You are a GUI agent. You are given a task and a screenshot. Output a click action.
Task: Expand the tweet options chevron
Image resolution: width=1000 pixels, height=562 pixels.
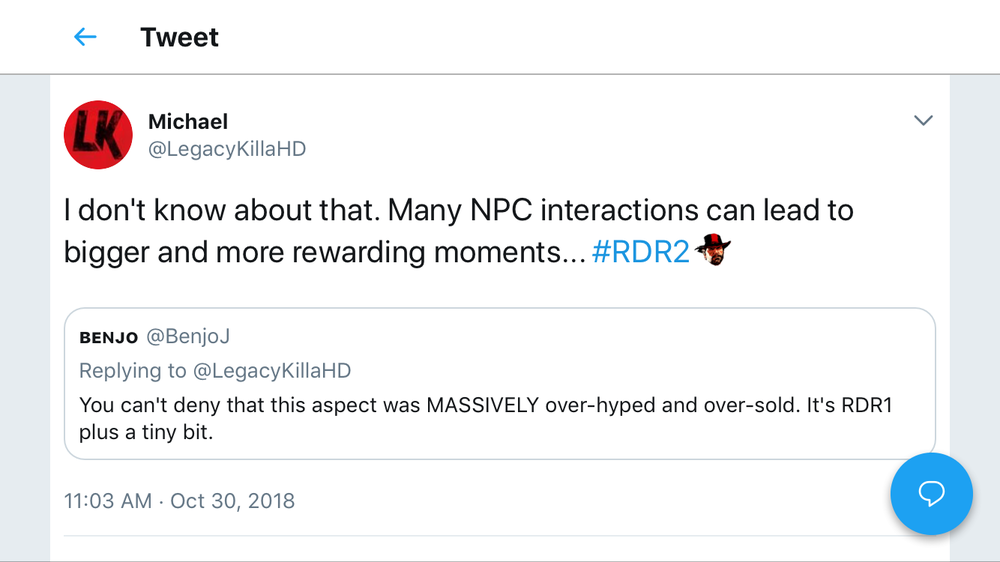(x=923, y=121)
